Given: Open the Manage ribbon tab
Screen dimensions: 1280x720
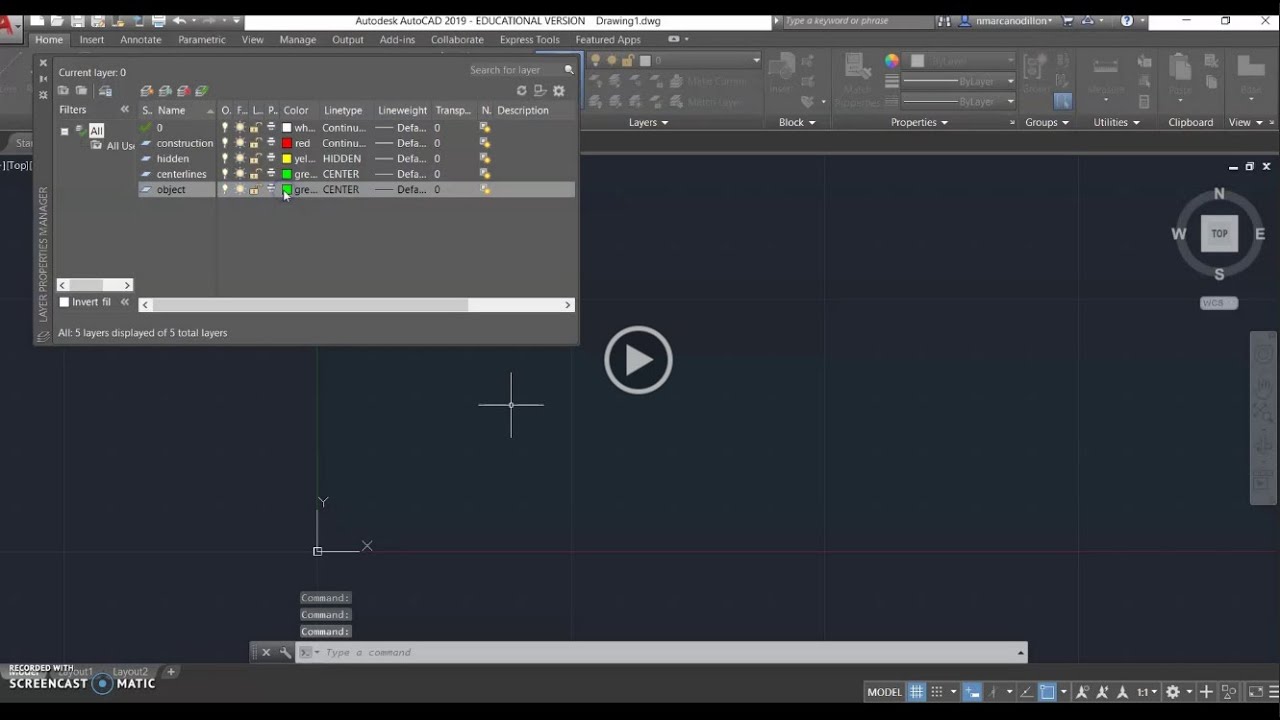Looking at the screenshot, I should pos(298,40).
